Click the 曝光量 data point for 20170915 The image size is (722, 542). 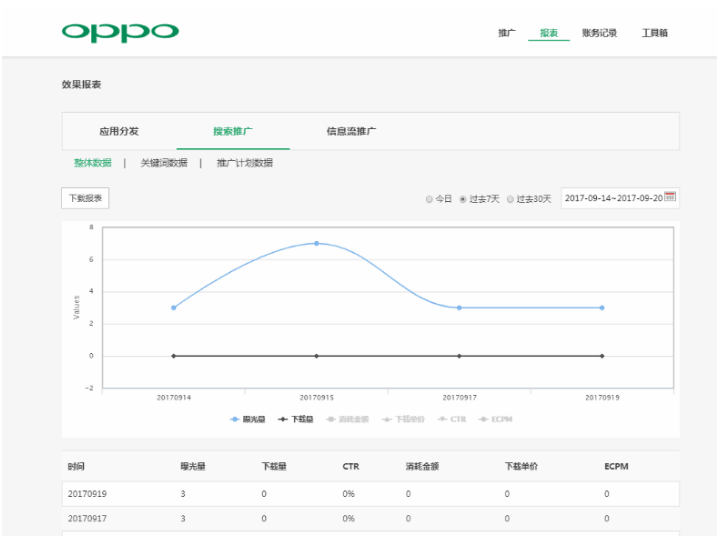tap(316, 243)
